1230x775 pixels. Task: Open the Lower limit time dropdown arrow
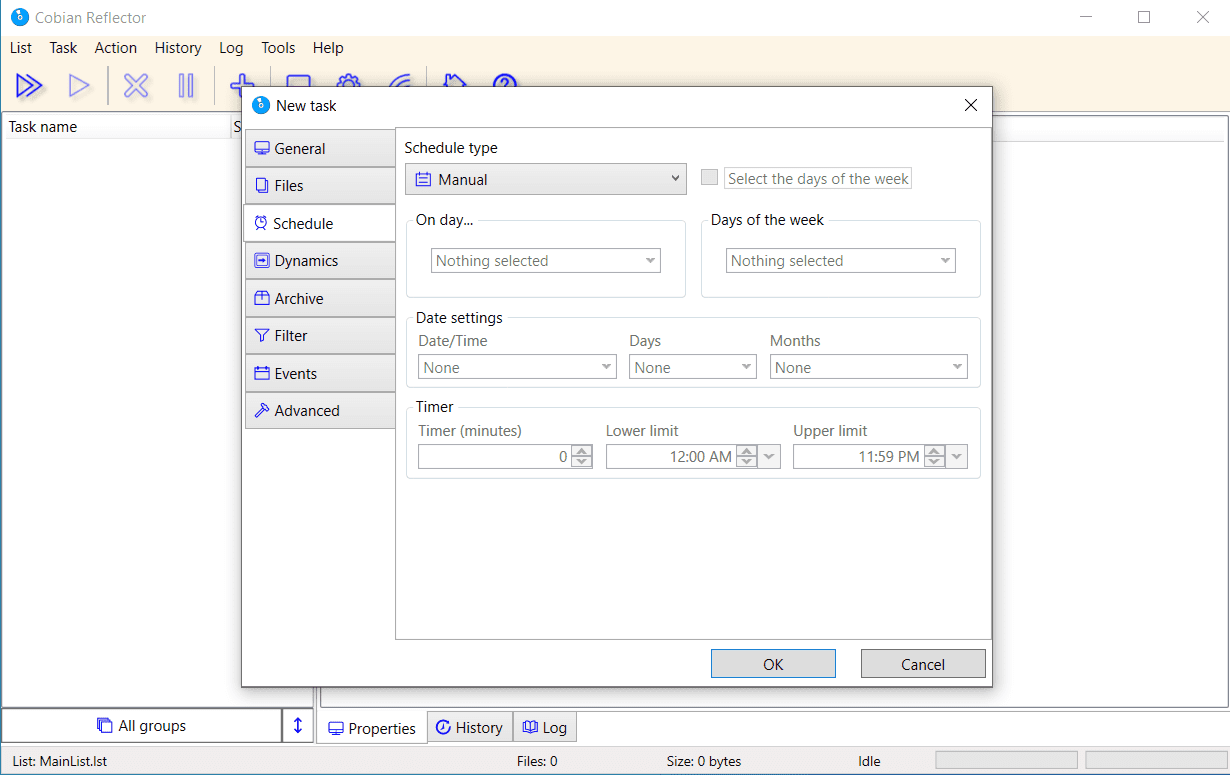(x=770, y=457)
